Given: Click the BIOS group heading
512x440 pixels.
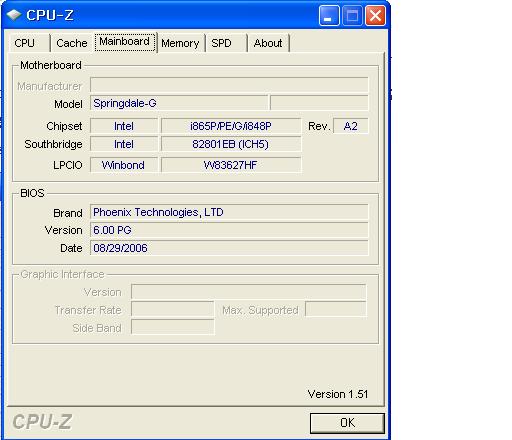Looking at the screenshot, I should click(x=32, y=193).
